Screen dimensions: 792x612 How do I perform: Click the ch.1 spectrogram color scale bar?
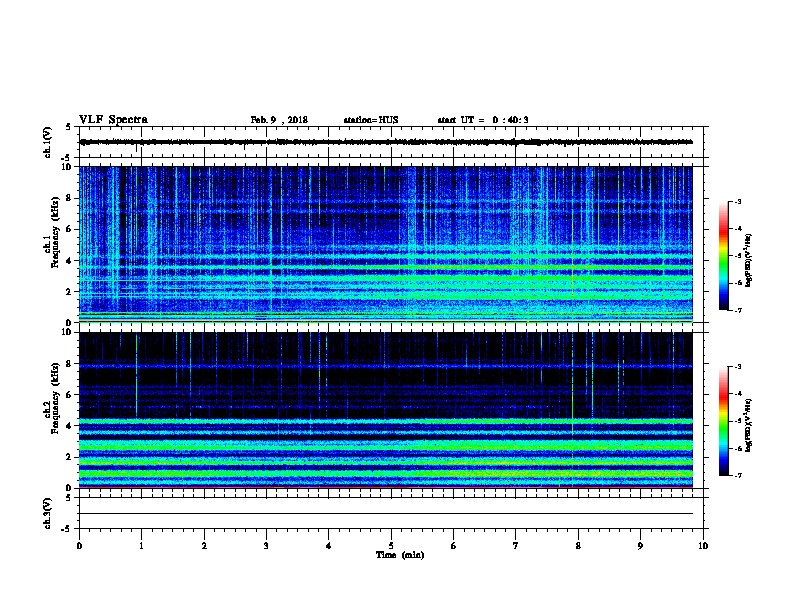tap(723, 256)
